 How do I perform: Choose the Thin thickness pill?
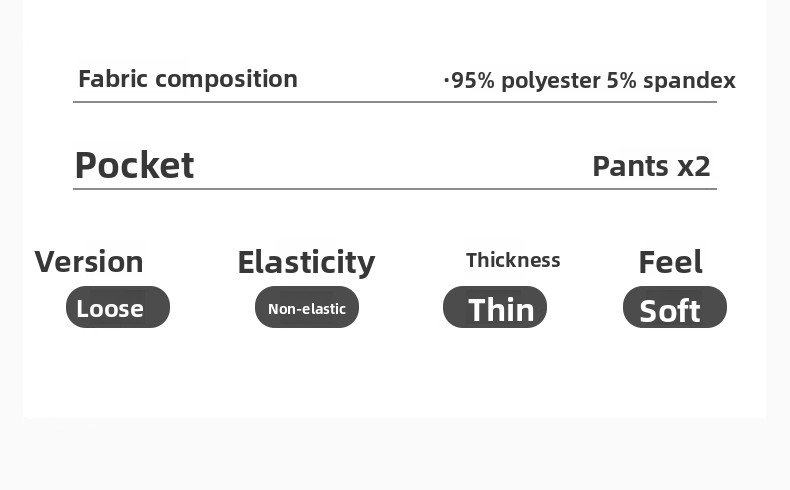tap(495, 308)
